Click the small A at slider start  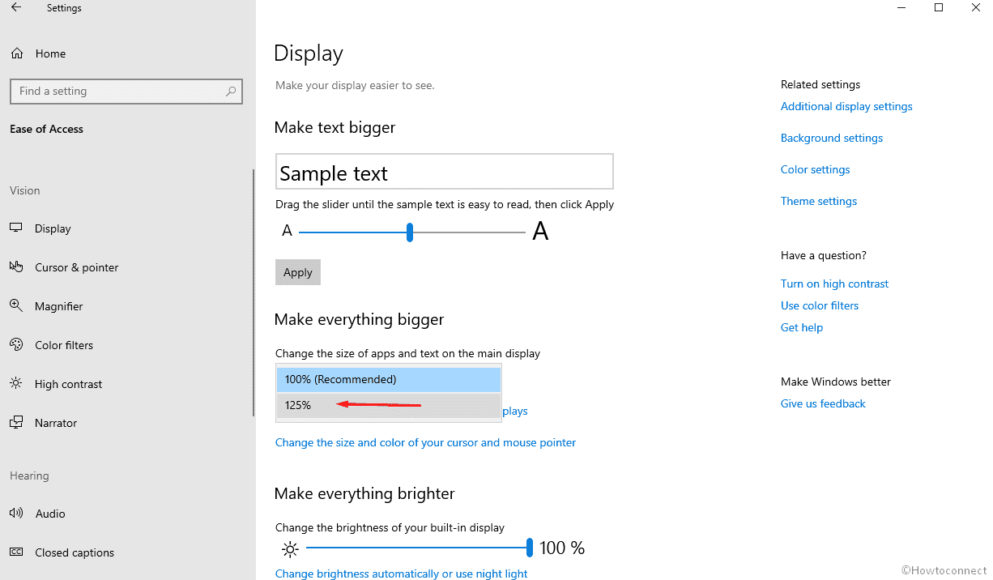[287, 230]
